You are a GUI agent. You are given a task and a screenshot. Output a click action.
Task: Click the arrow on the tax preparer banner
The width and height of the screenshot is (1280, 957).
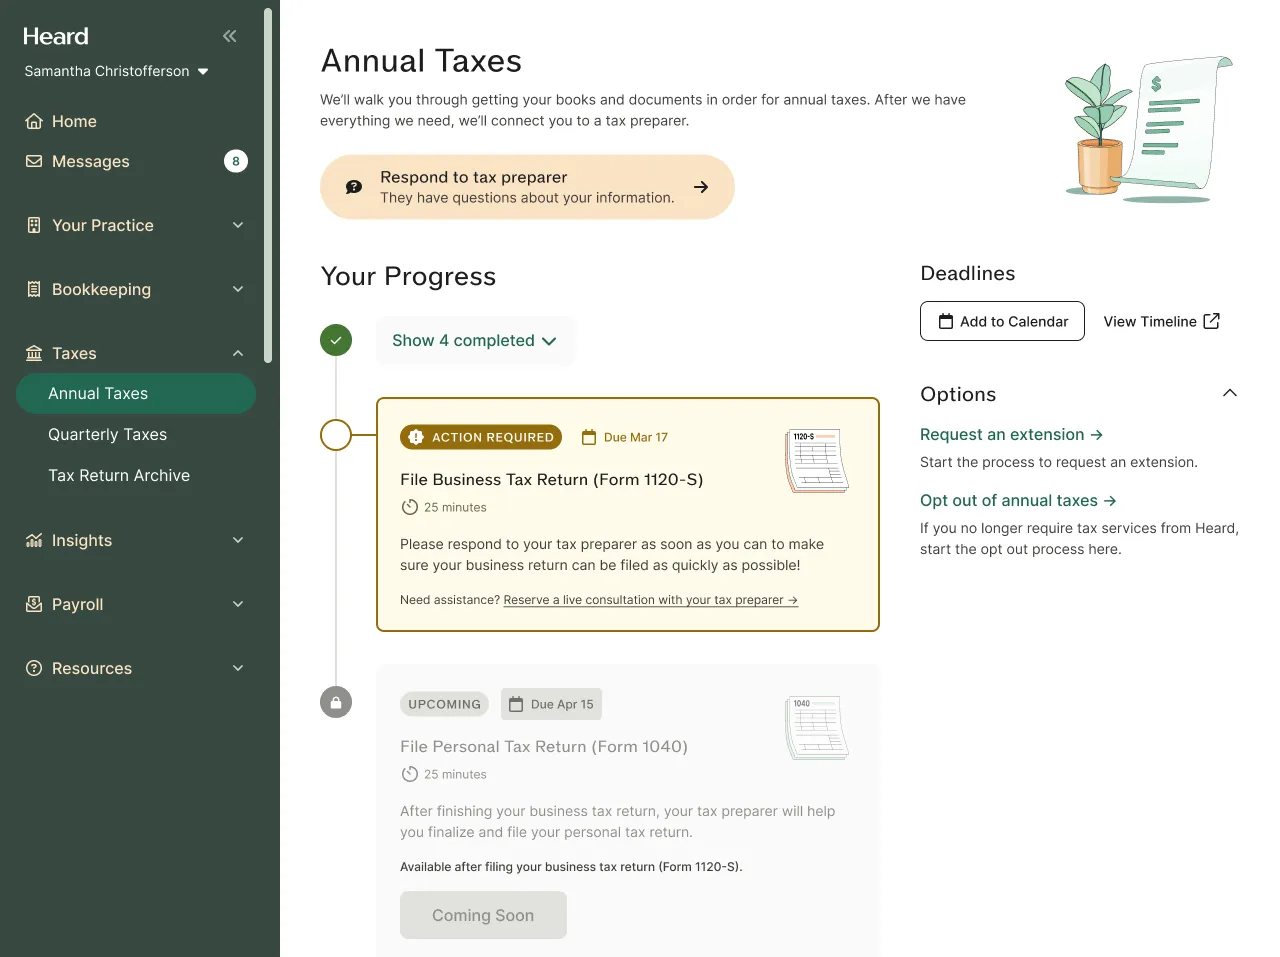tap(702, 187)
